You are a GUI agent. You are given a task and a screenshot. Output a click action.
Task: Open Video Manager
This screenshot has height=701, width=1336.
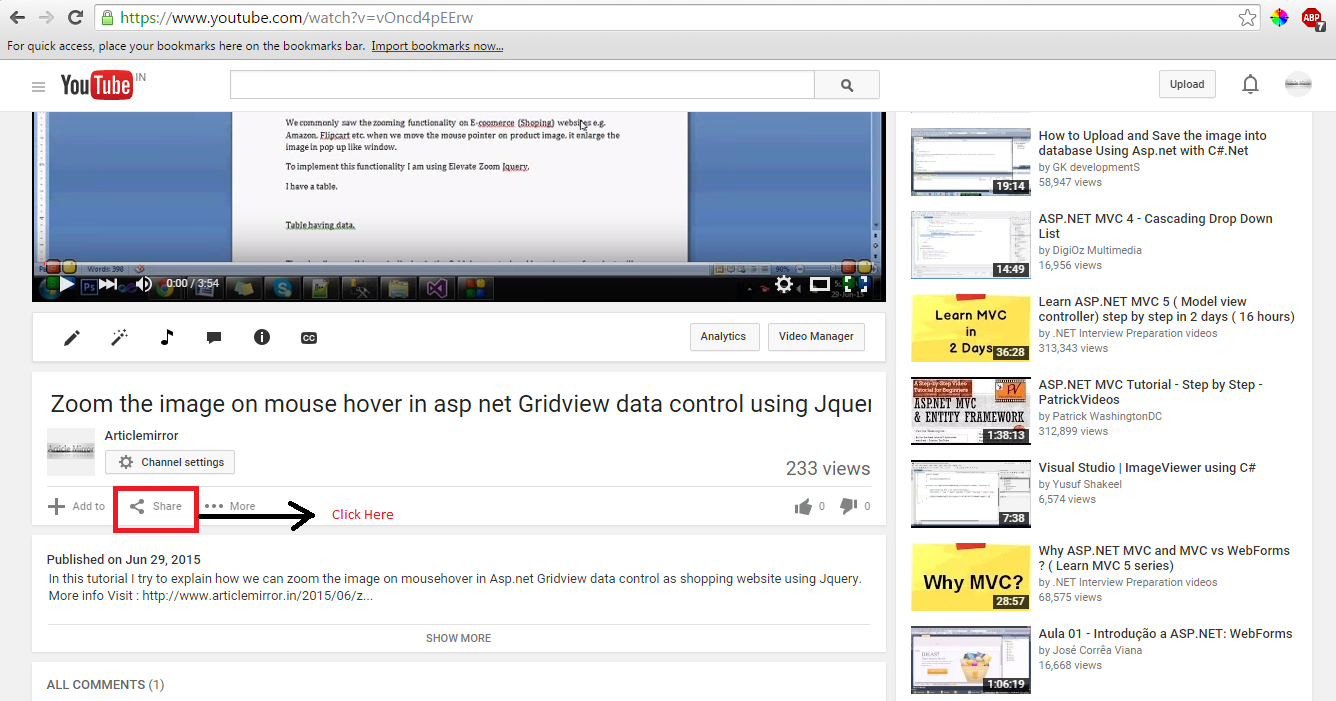816,337
